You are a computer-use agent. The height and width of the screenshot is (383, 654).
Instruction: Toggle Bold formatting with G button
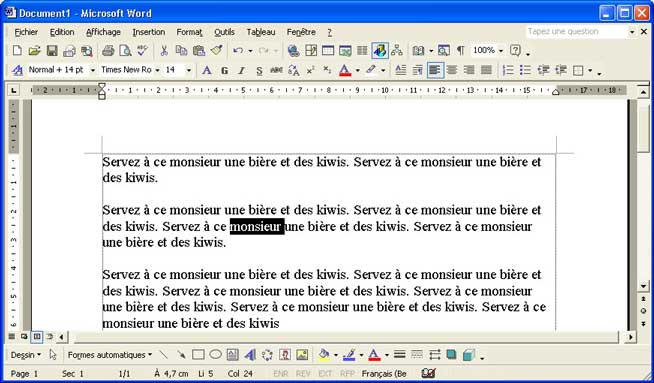click(x=224, y=71)
